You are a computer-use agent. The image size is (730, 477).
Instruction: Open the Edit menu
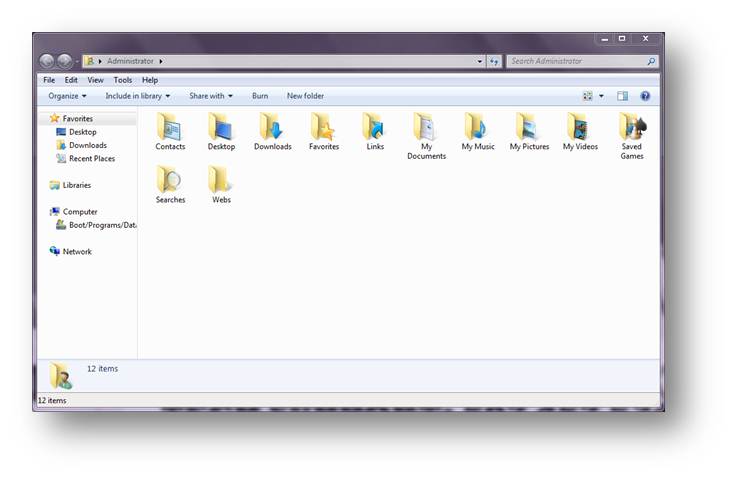pos(71,80)
